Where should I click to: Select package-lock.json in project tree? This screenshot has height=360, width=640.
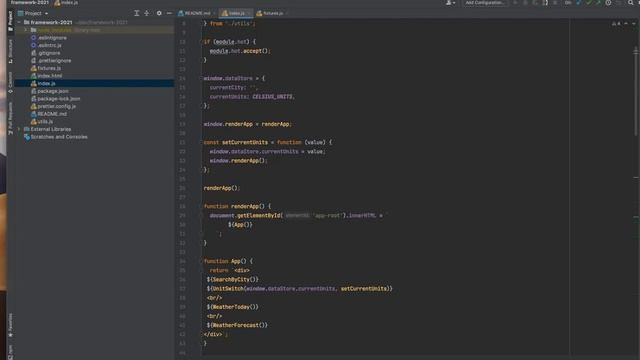click(58, 99)
